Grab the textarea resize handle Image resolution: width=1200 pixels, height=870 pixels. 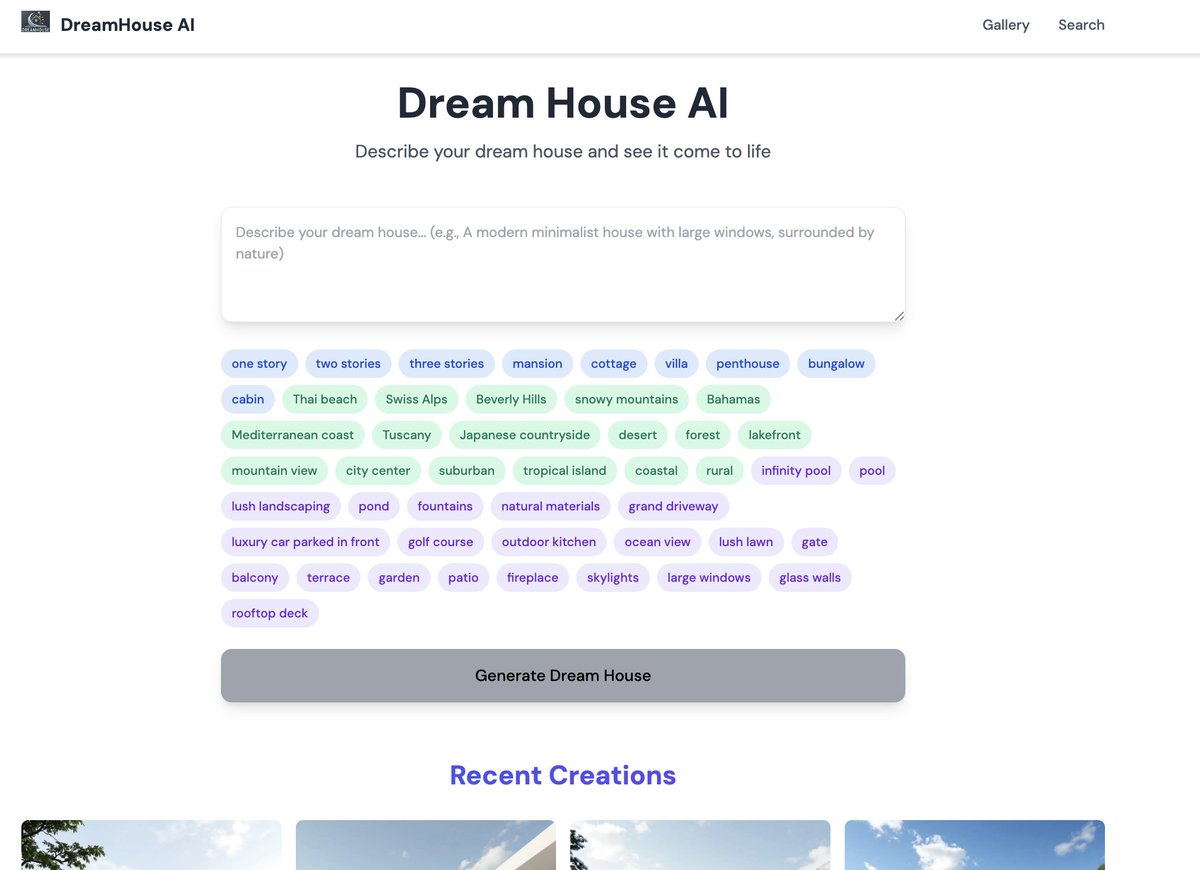[898, 315]
